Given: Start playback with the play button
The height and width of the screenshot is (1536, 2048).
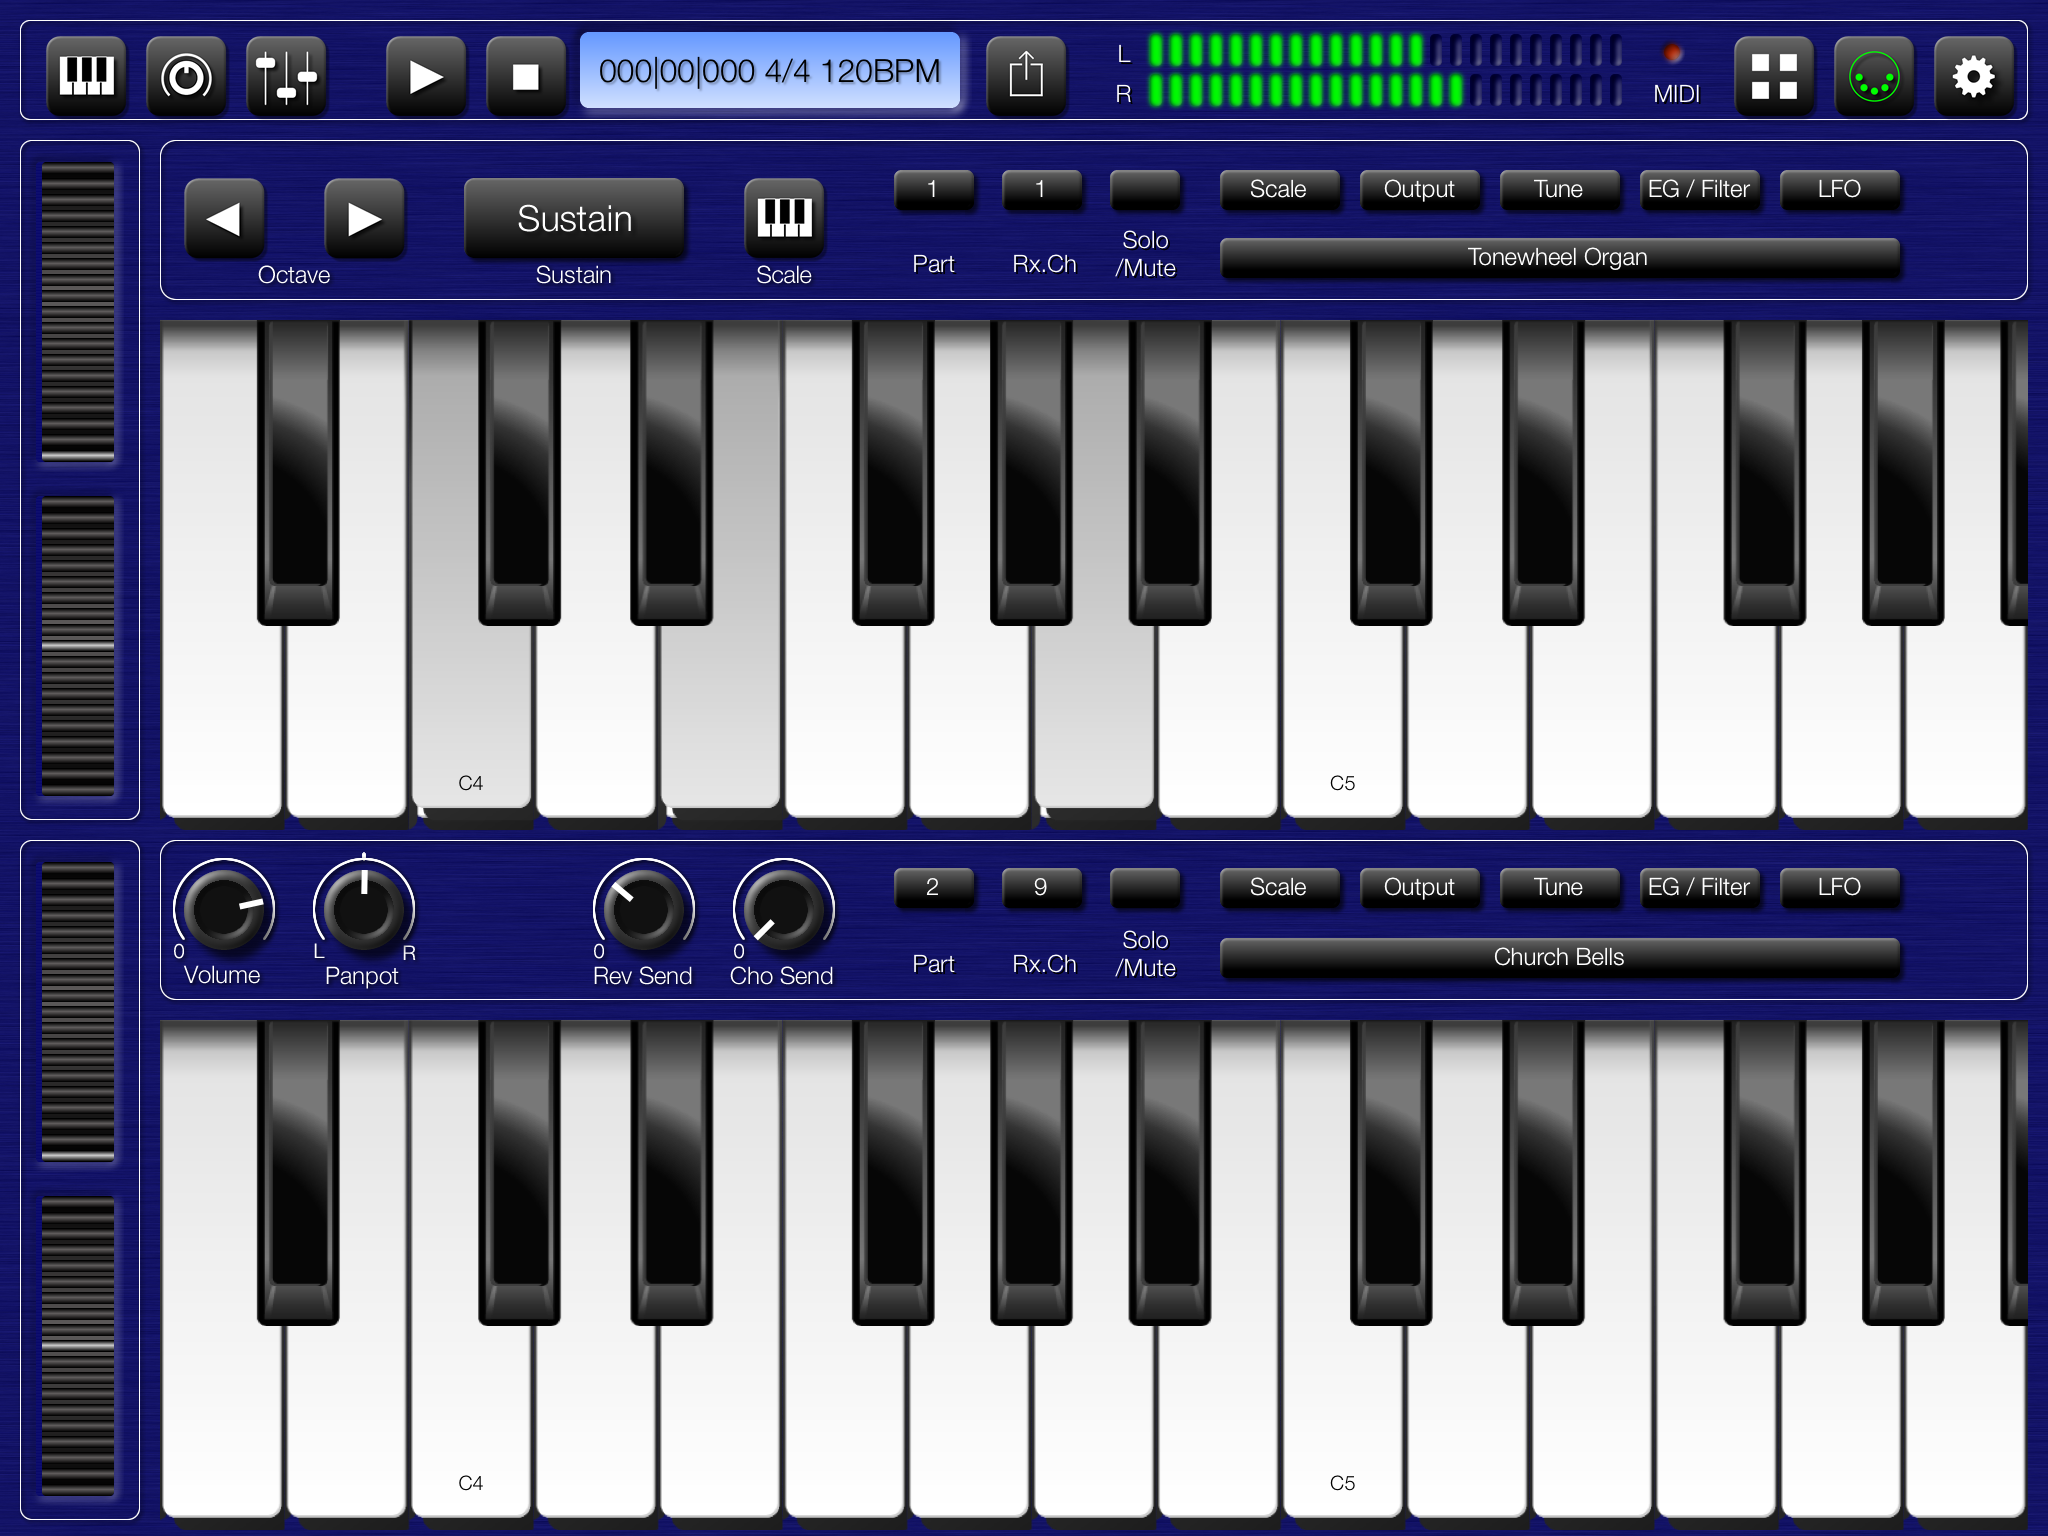Looking at the screenshot, I should pos(426,76).
